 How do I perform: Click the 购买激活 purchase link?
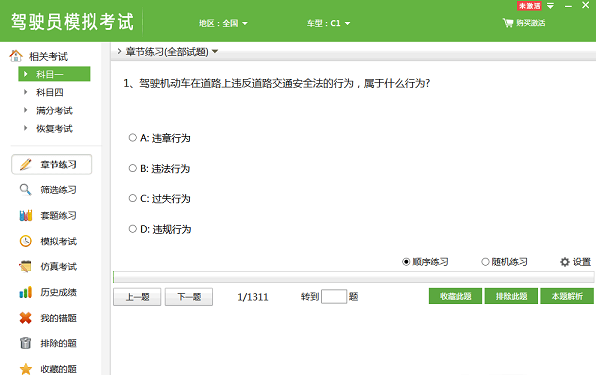point(531,23)
